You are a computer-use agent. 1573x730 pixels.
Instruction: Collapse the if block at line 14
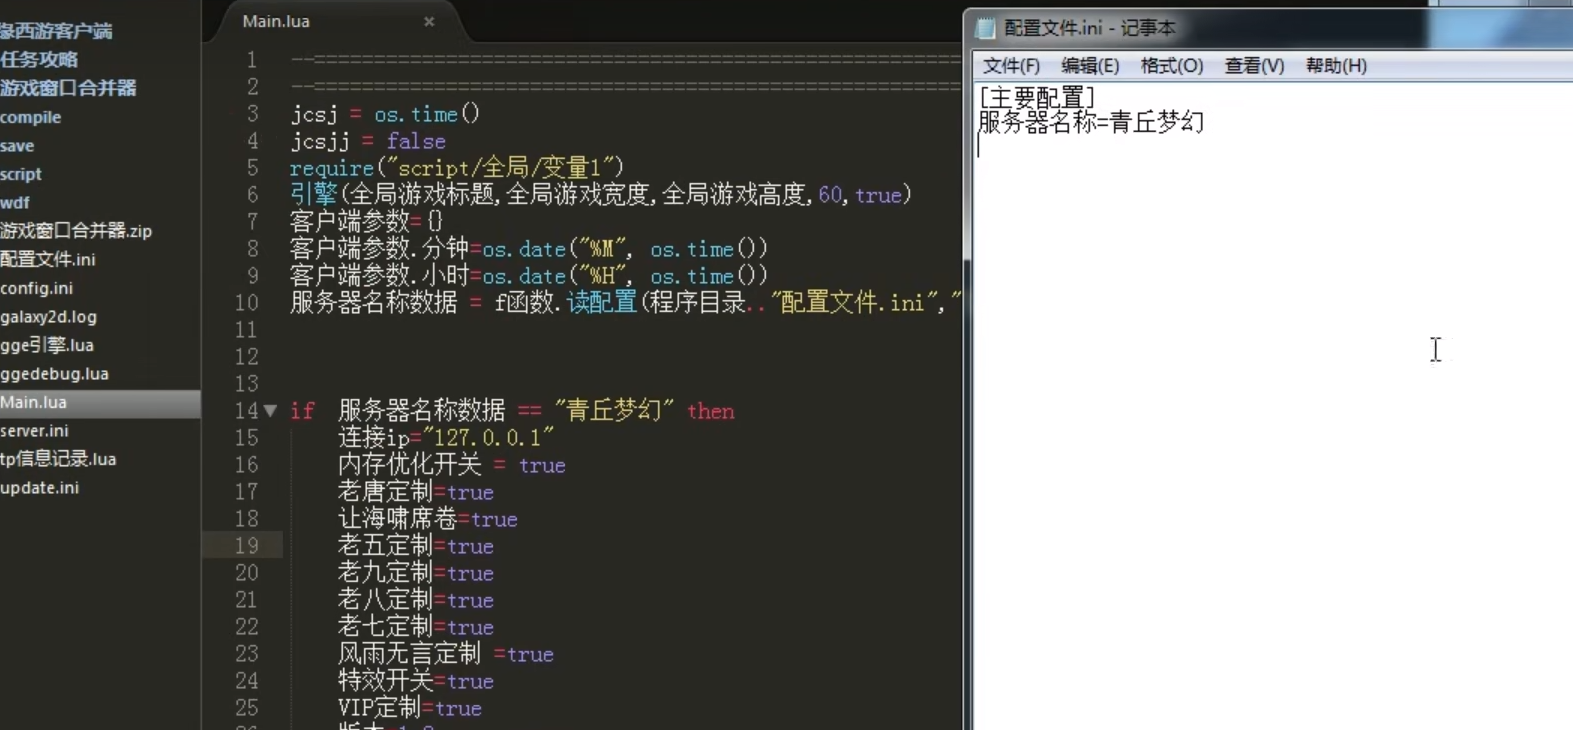point(270,411)
